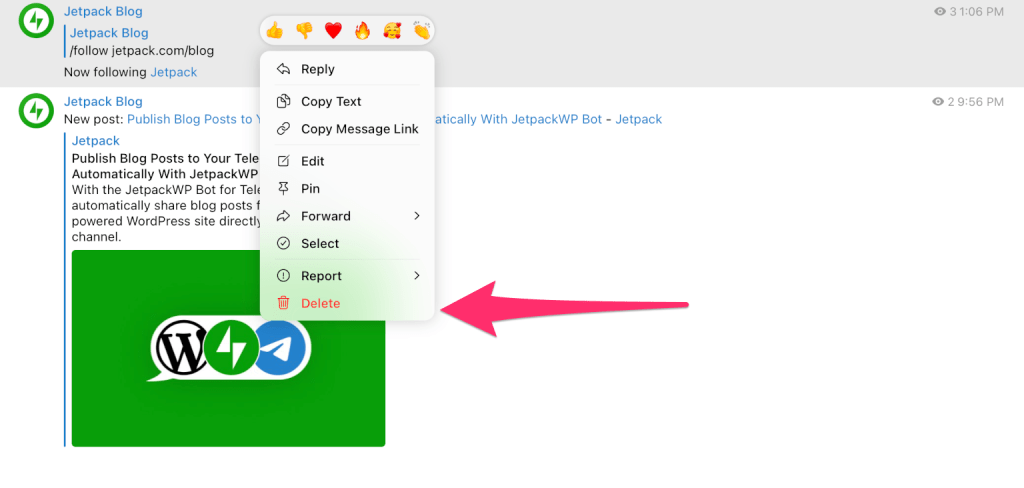
Task: Open the green post preview image
Action: pos(229,348)
